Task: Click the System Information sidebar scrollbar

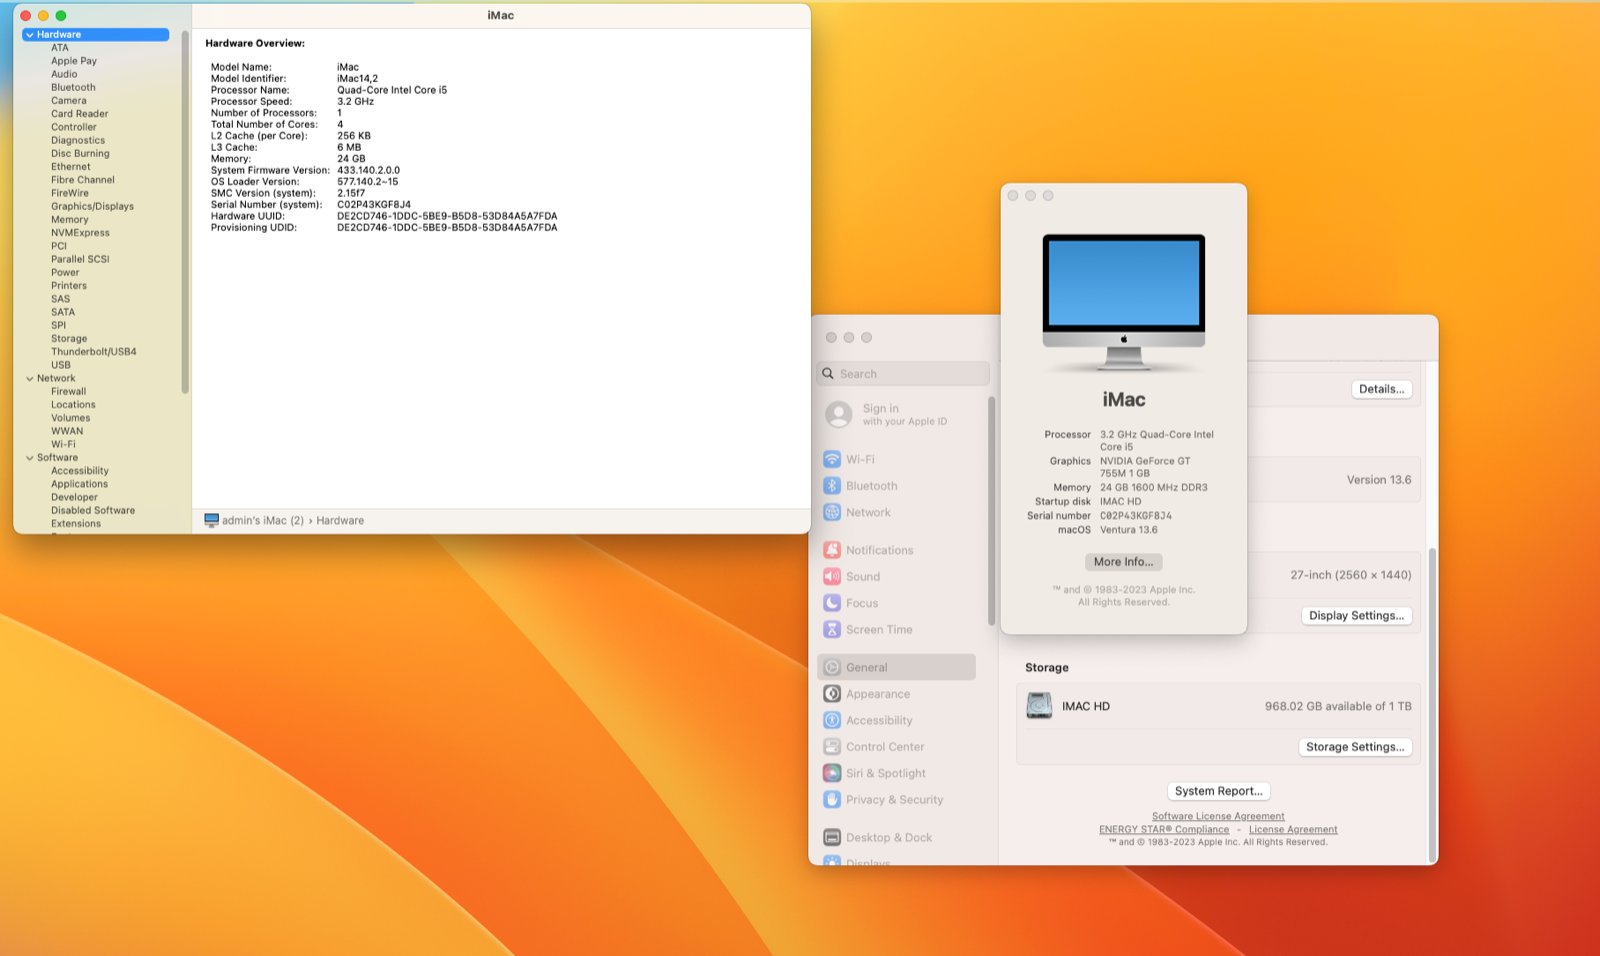Action: [x=185, y=211]
